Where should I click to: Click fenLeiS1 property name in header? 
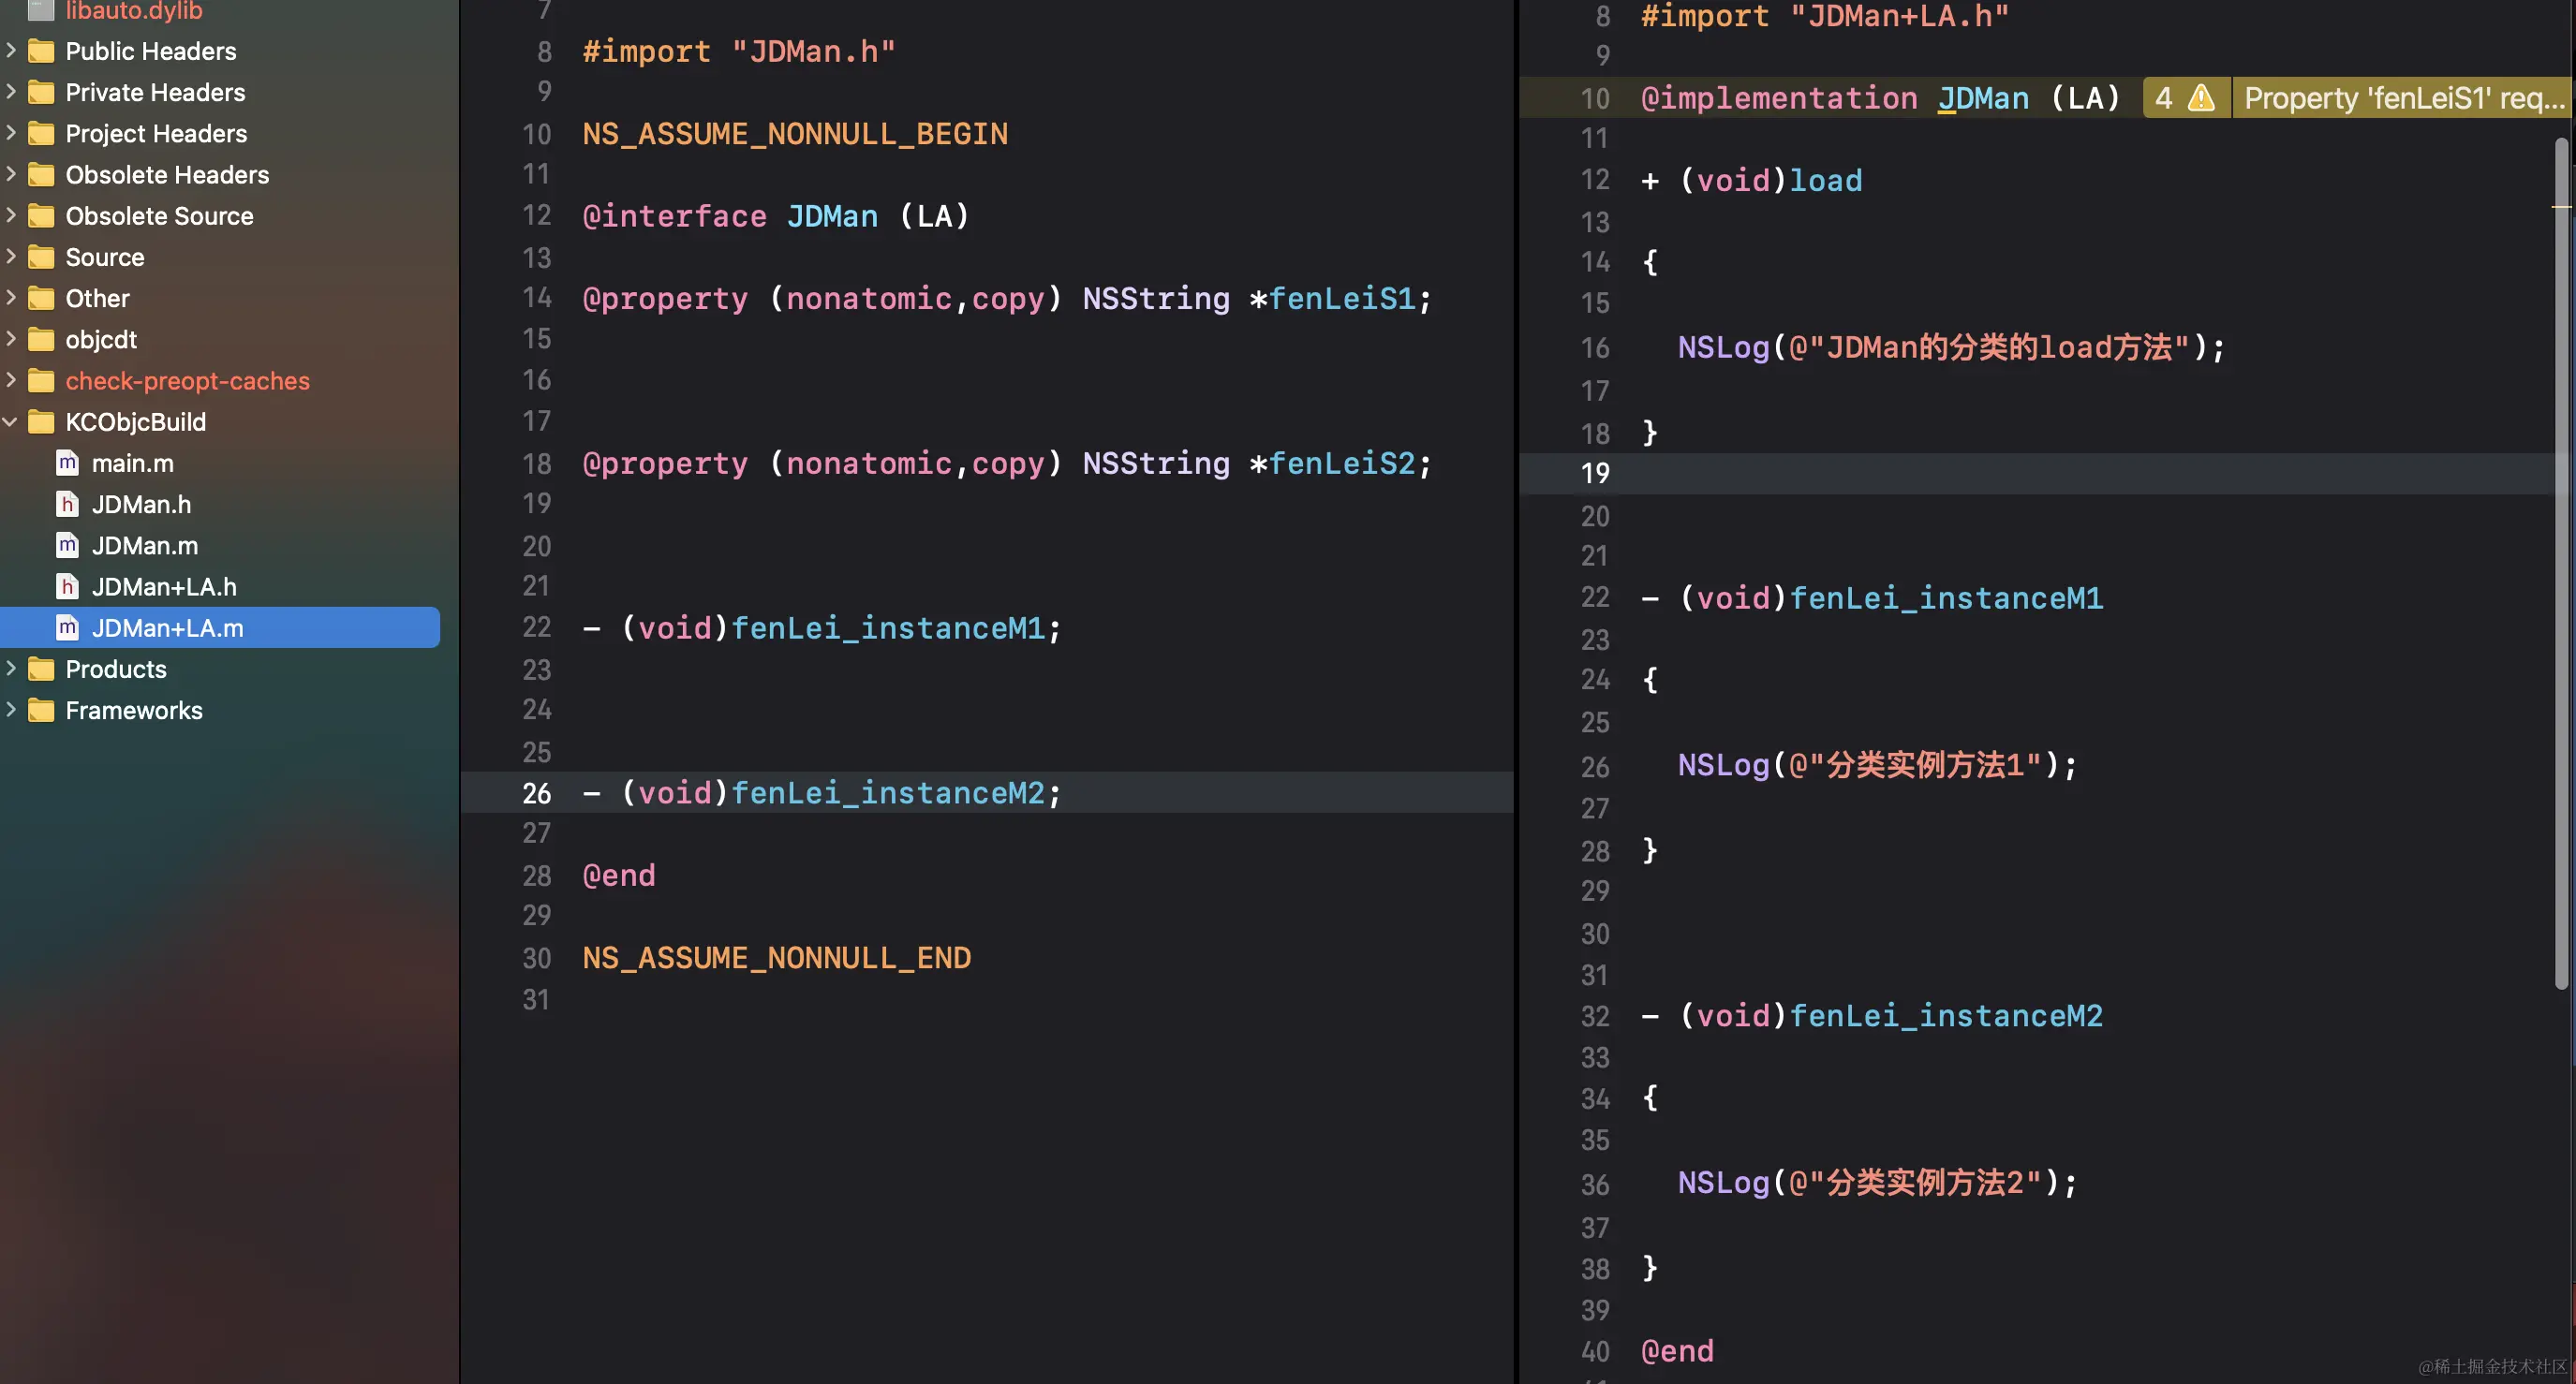click(x=1342, y=298)
